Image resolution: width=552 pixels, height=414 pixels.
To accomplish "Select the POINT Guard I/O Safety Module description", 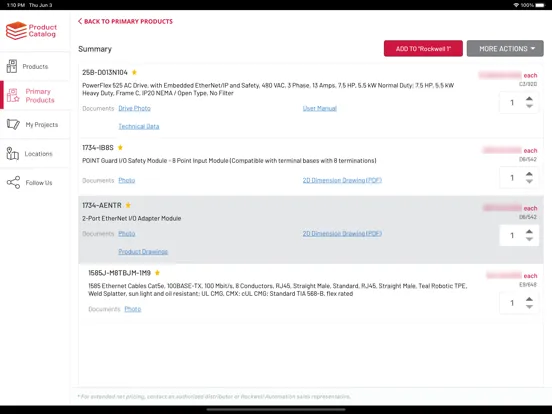I will coord(229,161).
